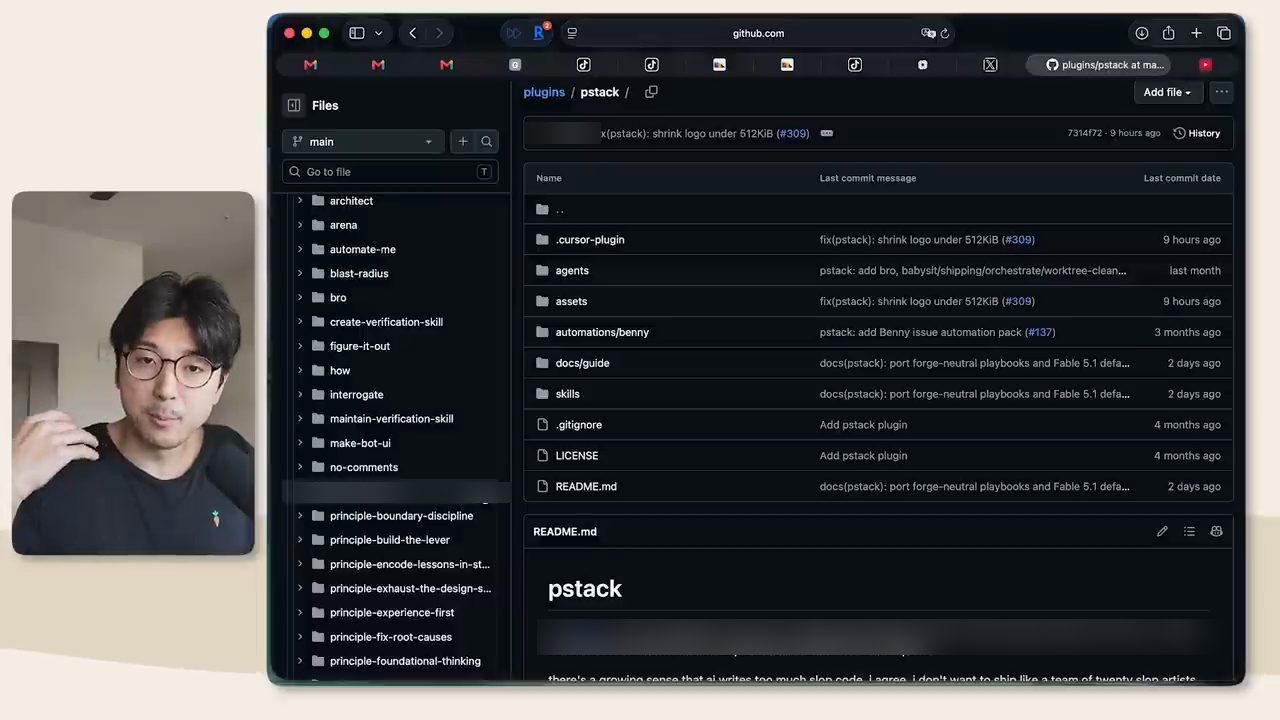Image resolution: width=1280 pixels, height=720 pixels.
Task: Select make-bot-ui in the file tree
Action: [360, 443]
